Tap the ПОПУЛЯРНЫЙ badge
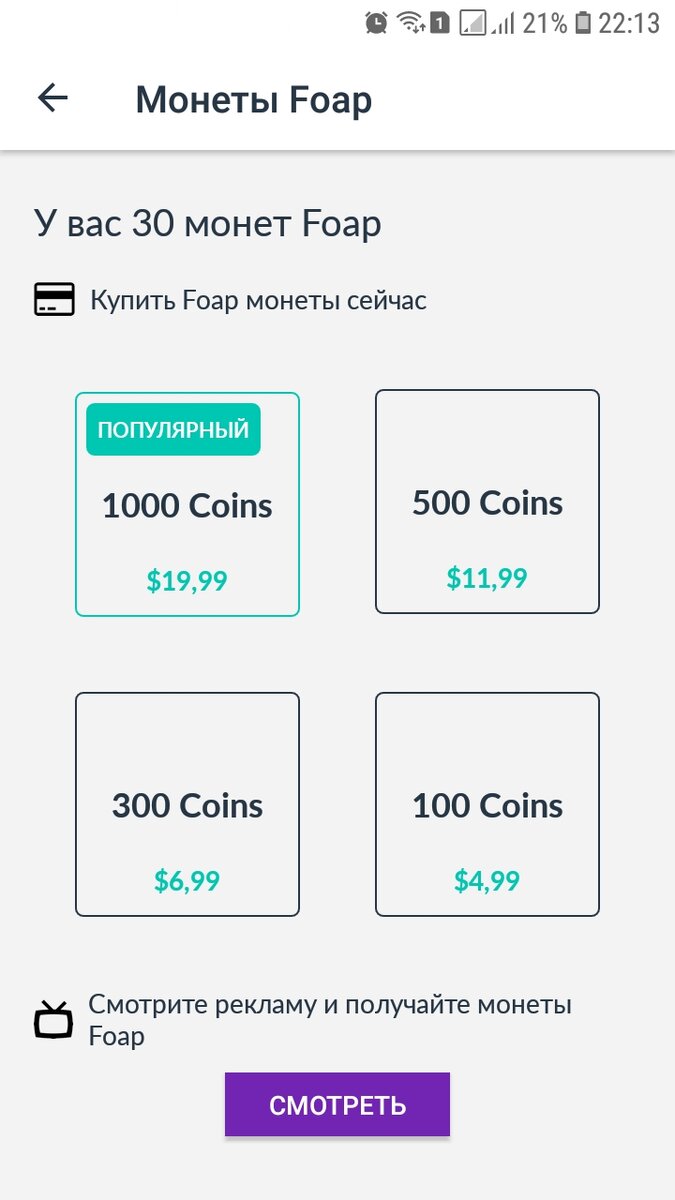The image size is (675, 1200). (172, 429)
